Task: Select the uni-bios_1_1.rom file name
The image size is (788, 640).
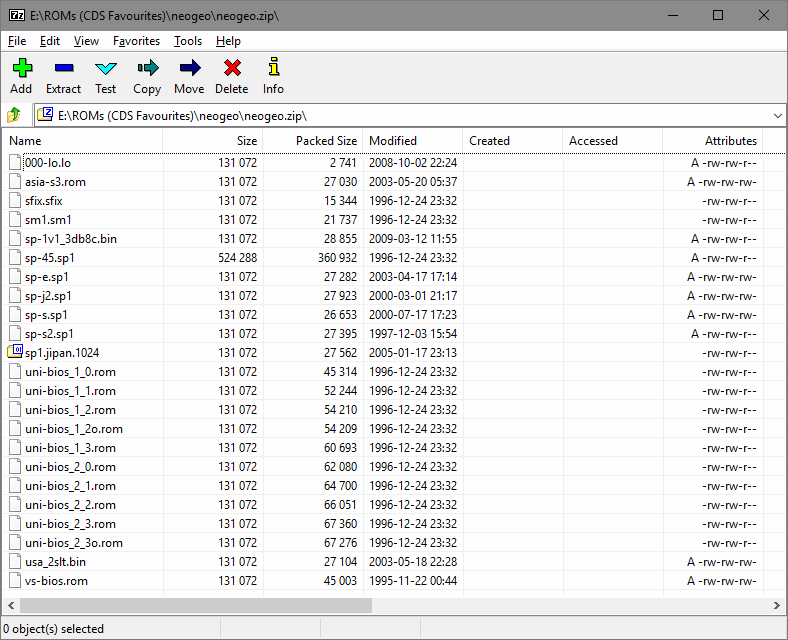Action: click(70, 391)
